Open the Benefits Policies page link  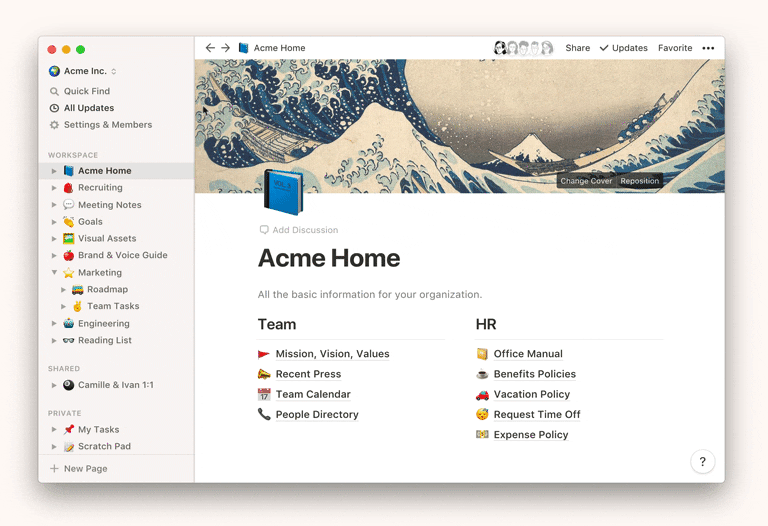tap(534, 374)
